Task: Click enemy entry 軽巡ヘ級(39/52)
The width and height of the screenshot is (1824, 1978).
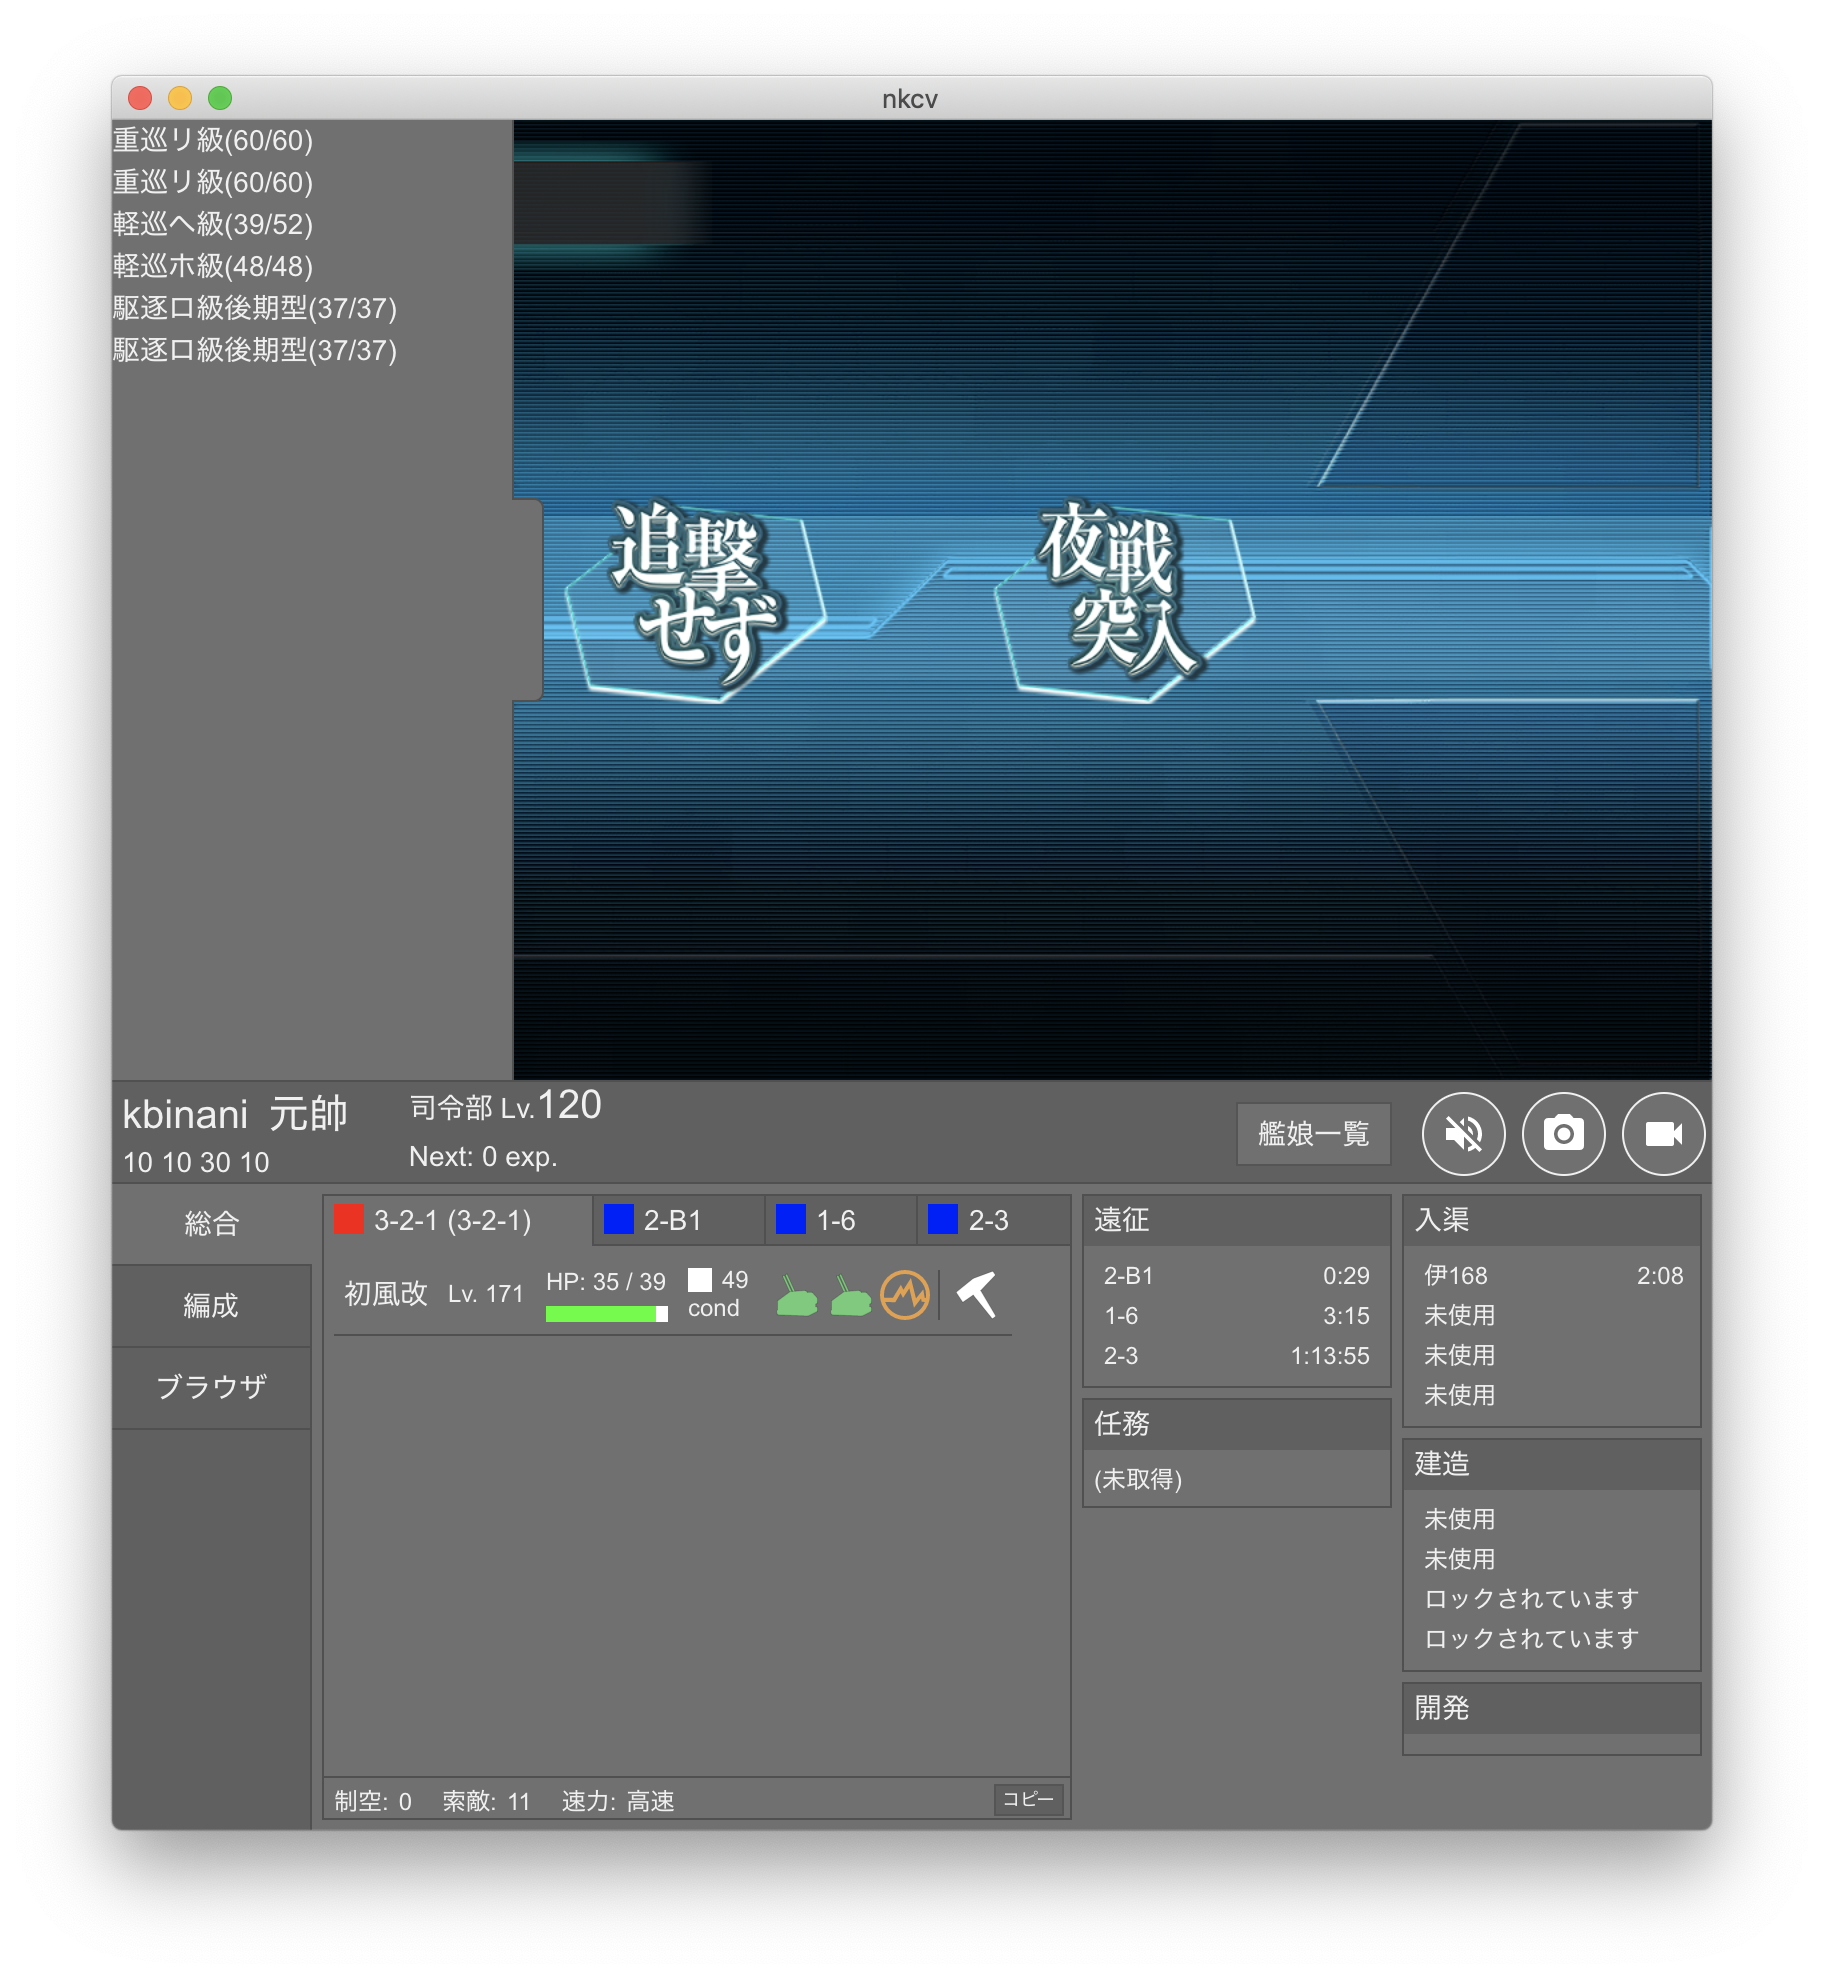Action: click(x=213, y=224)
